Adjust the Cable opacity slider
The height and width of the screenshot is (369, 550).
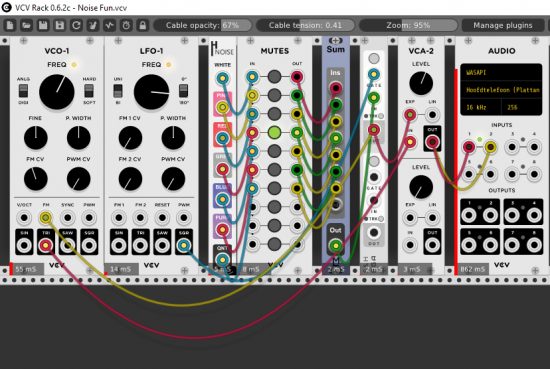pos(203,25)
